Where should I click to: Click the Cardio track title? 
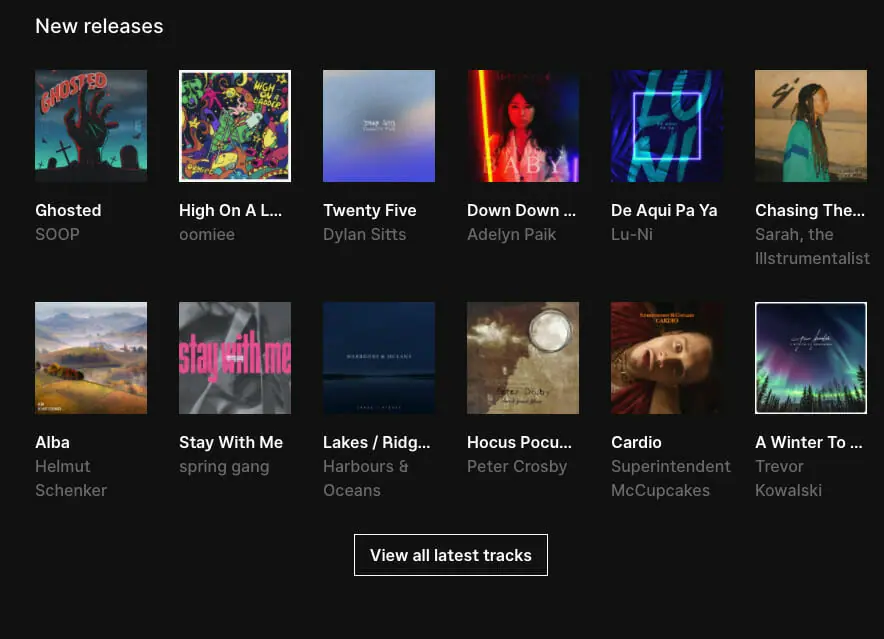[x=636, y=442]
